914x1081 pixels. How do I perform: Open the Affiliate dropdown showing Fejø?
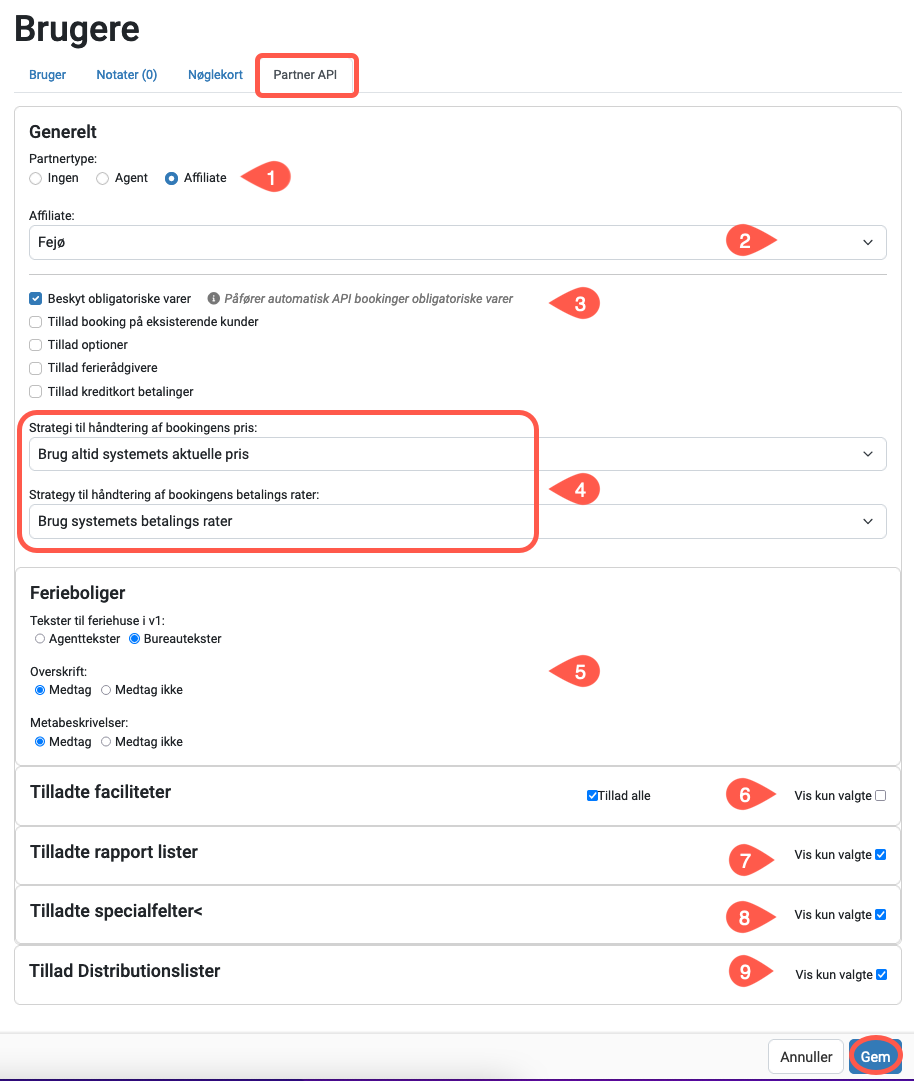[x=458, y=243]
